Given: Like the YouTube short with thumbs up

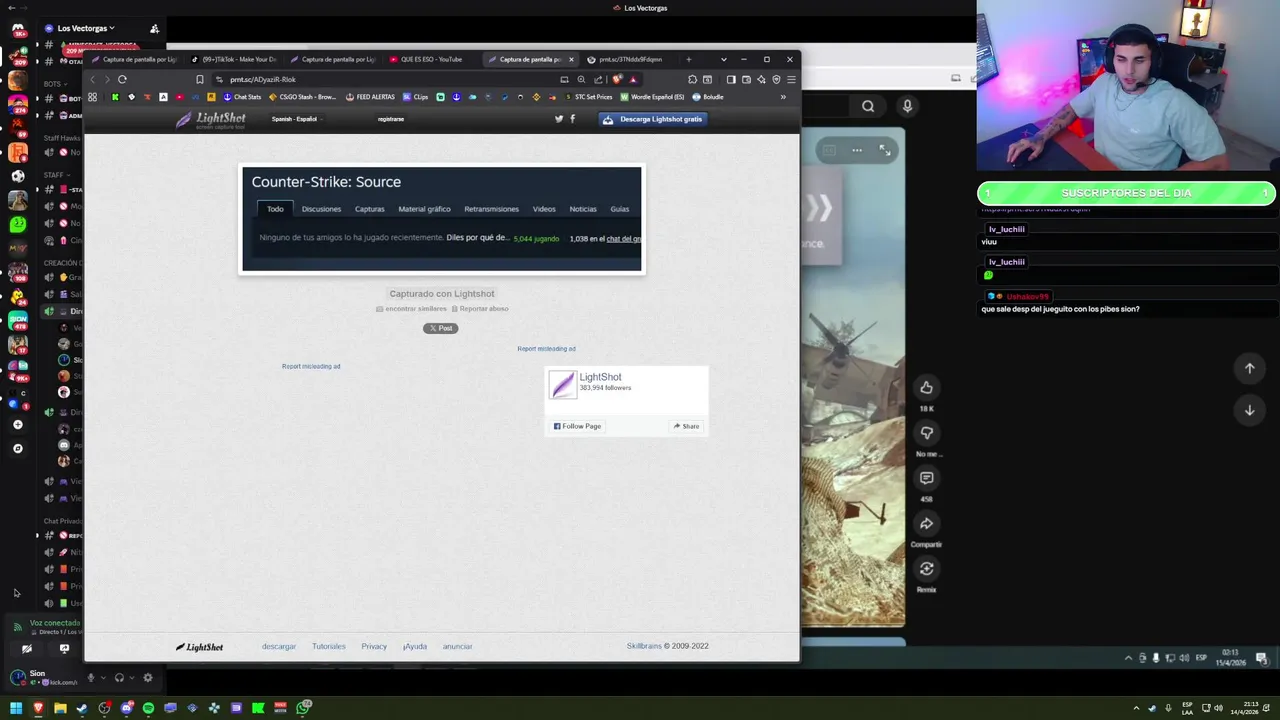Looking at the screenshot, I should (926, 387).
